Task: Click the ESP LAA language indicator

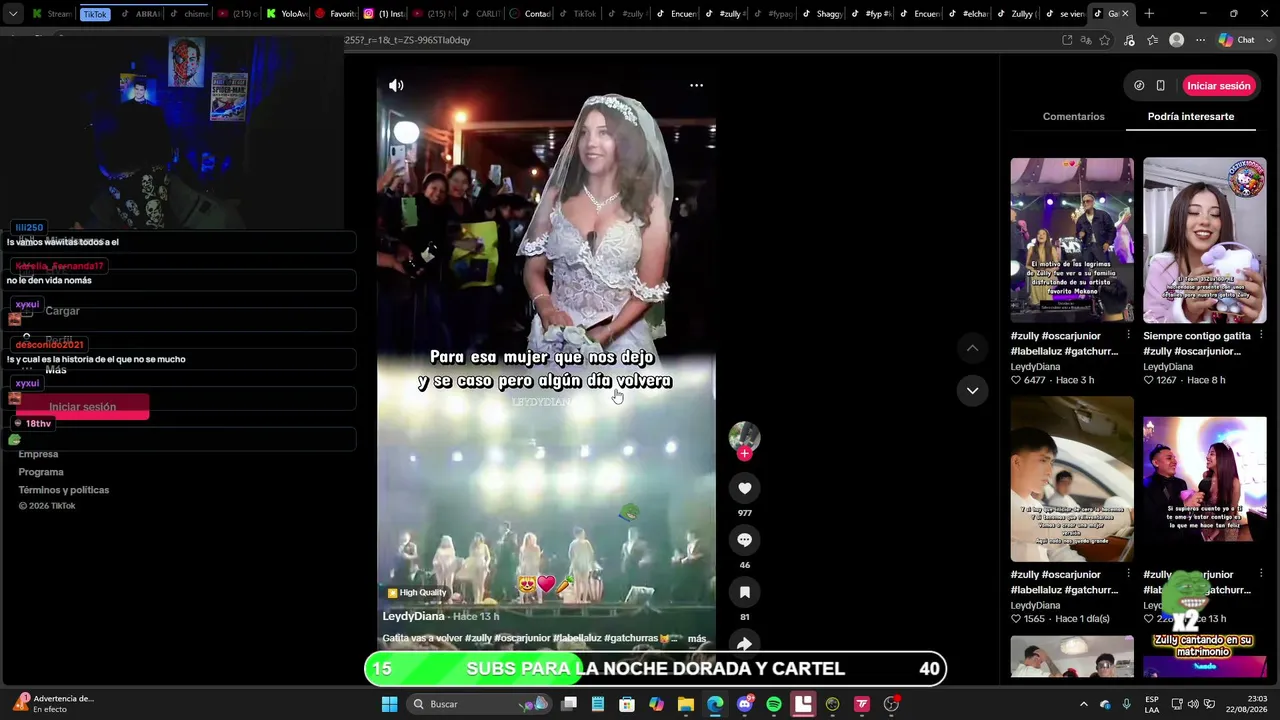Action: tap(1152, 704)
